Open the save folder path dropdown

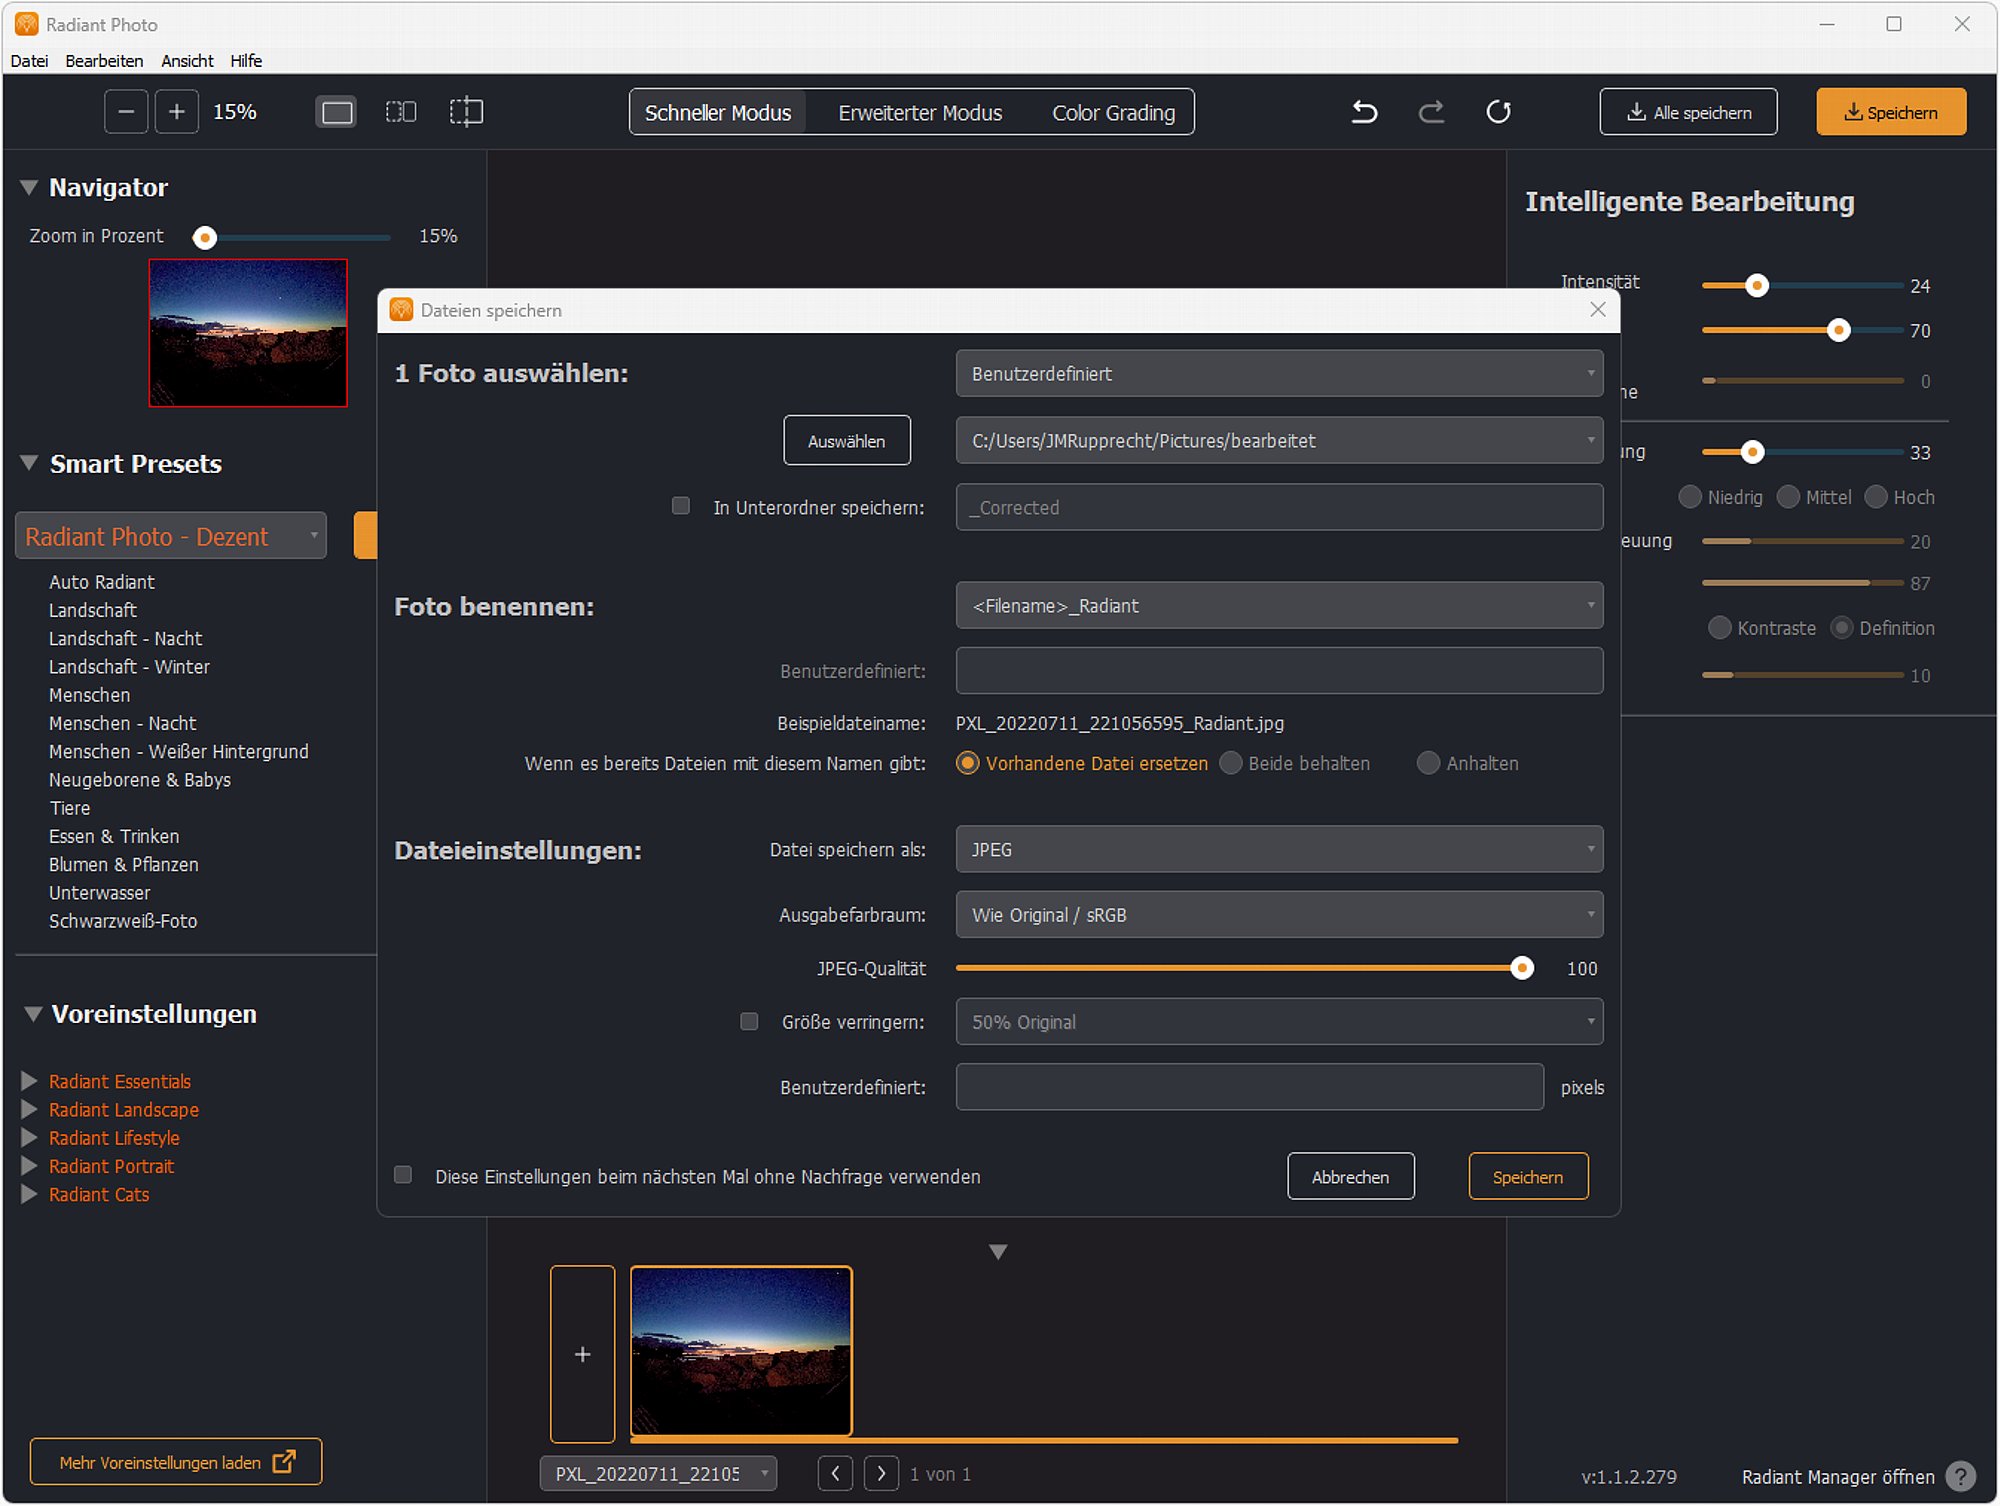[x=1279, y=440]
